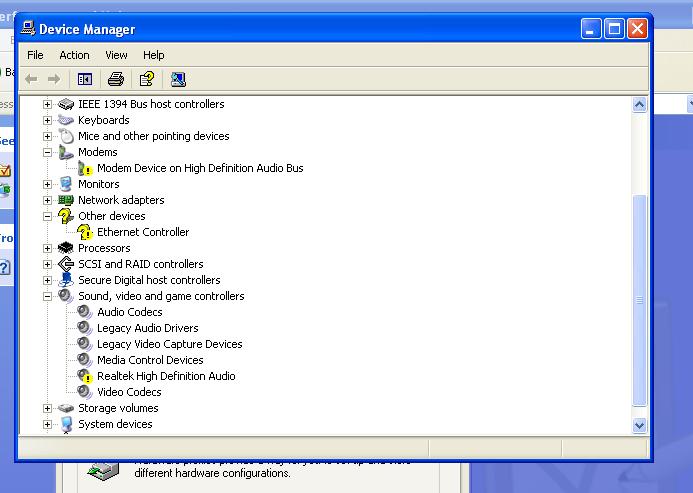Image resolution: width=693 pixels, height=493 pixels.
Task: Click the Keyboards category icon
Action: [66, 120]
